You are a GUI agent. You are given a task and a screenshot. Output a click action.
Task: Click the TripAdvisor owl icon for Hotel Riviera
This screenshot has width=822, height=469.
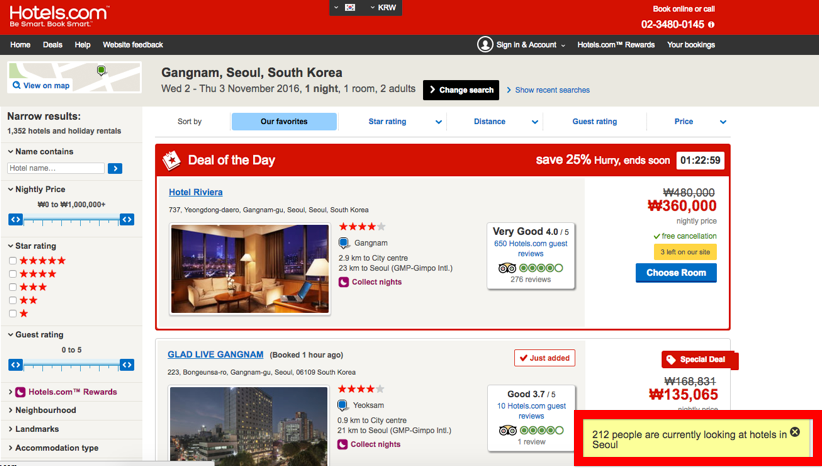(507, 268)
